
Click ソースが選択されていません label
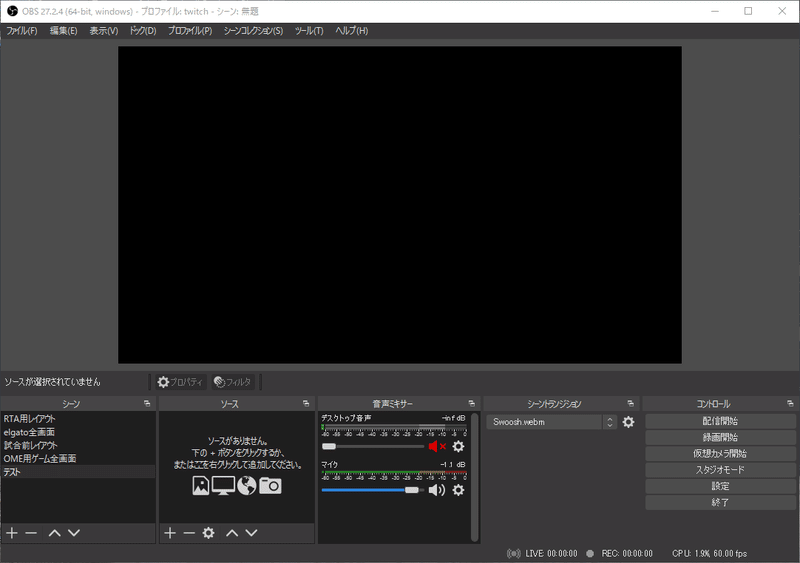click(x=53, y=382)
